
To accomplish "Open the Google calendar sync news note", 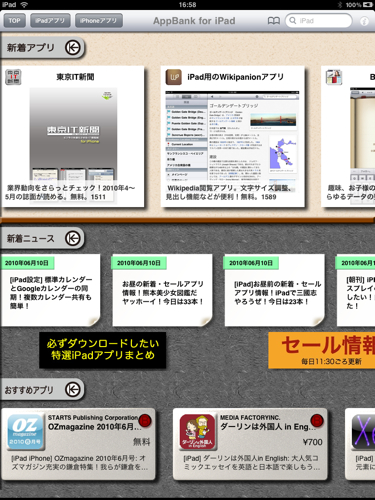I will (51, 290).
